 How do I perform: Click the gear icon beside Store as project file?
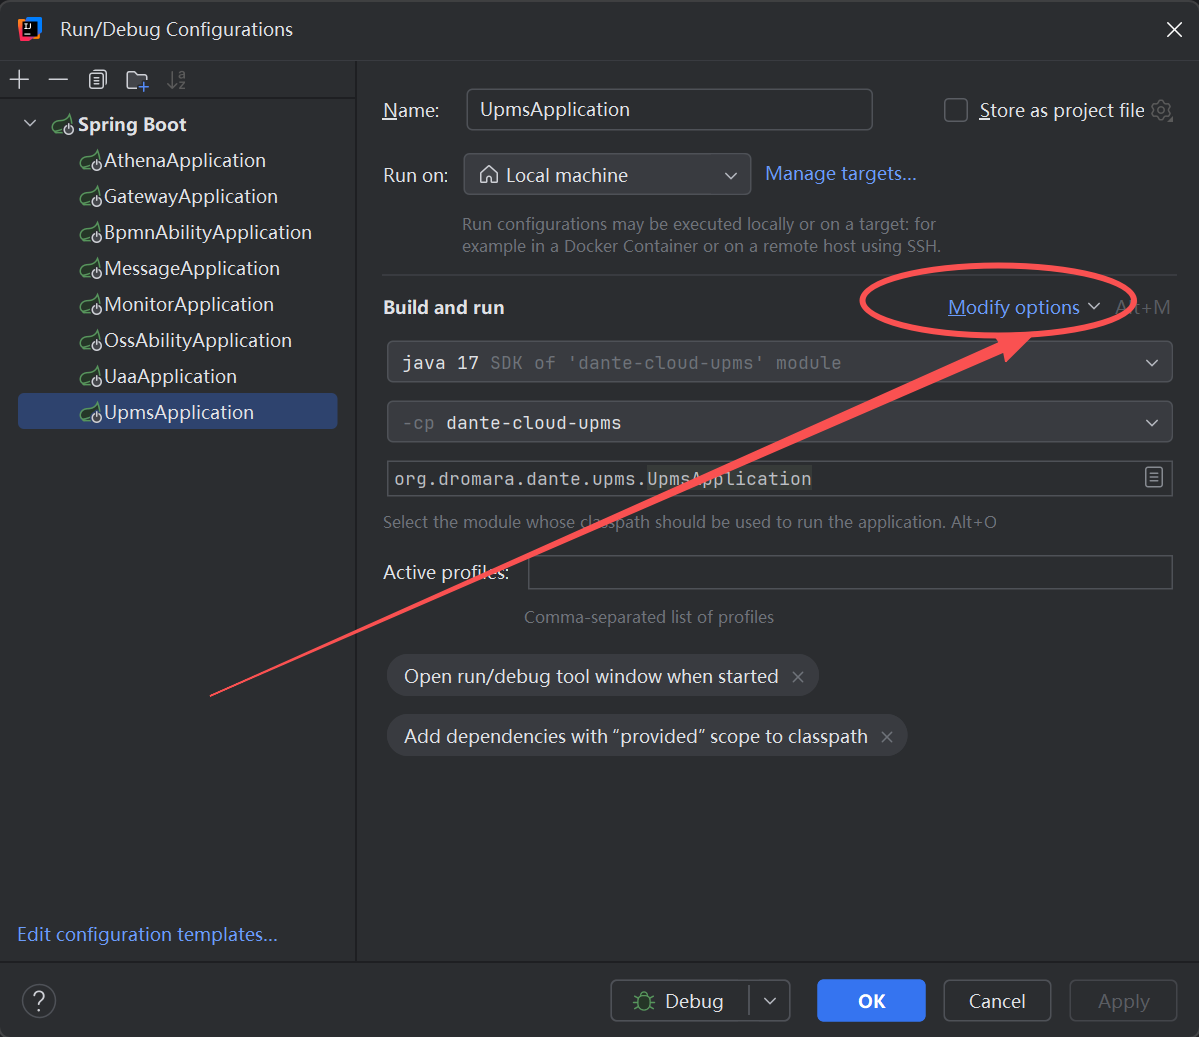point(1161,110)
